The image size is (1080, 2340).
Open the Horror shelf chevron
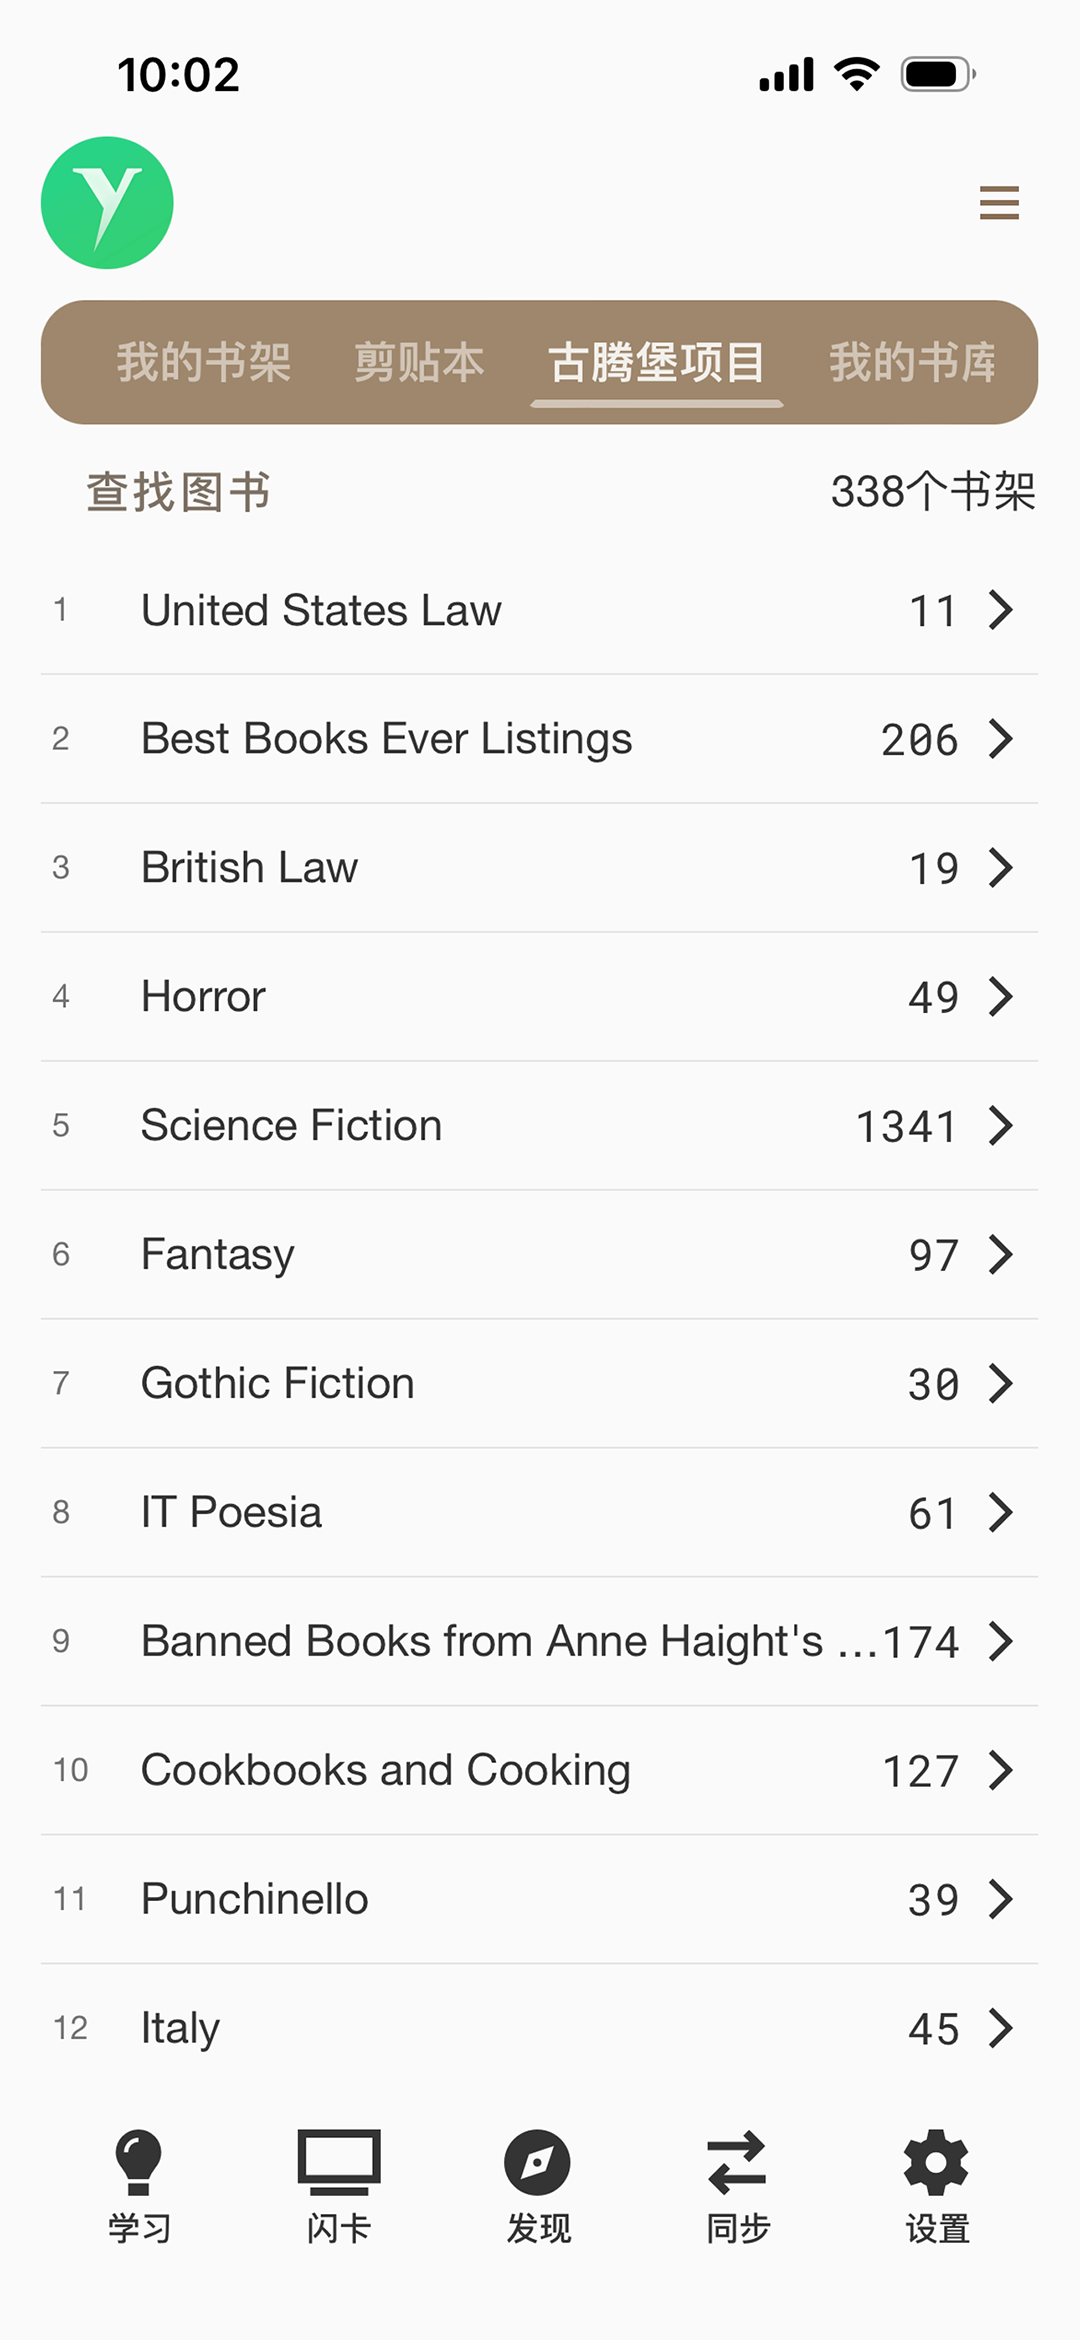(1001, 997)
